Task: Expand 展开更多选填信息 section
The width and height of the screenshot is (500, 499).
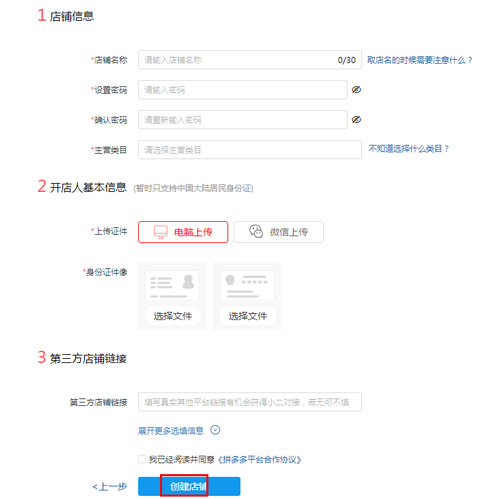Action: point(170,431)
